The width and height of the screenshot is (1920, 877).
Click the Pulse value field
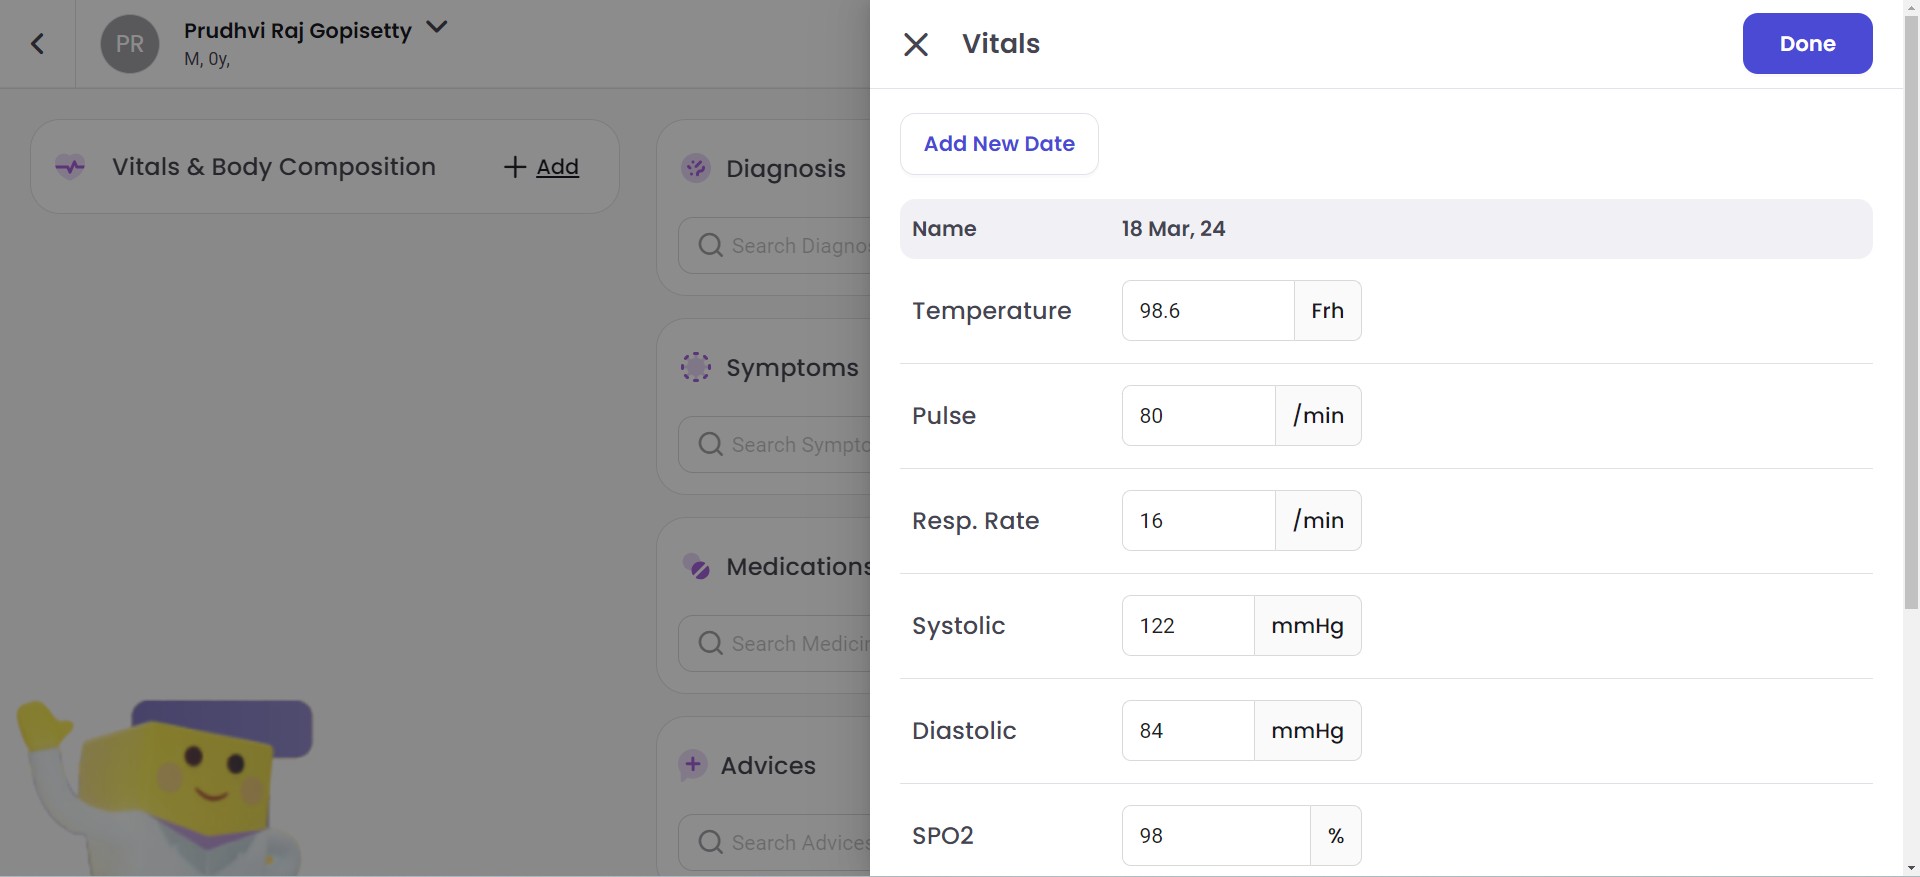tap(1198, 416)
